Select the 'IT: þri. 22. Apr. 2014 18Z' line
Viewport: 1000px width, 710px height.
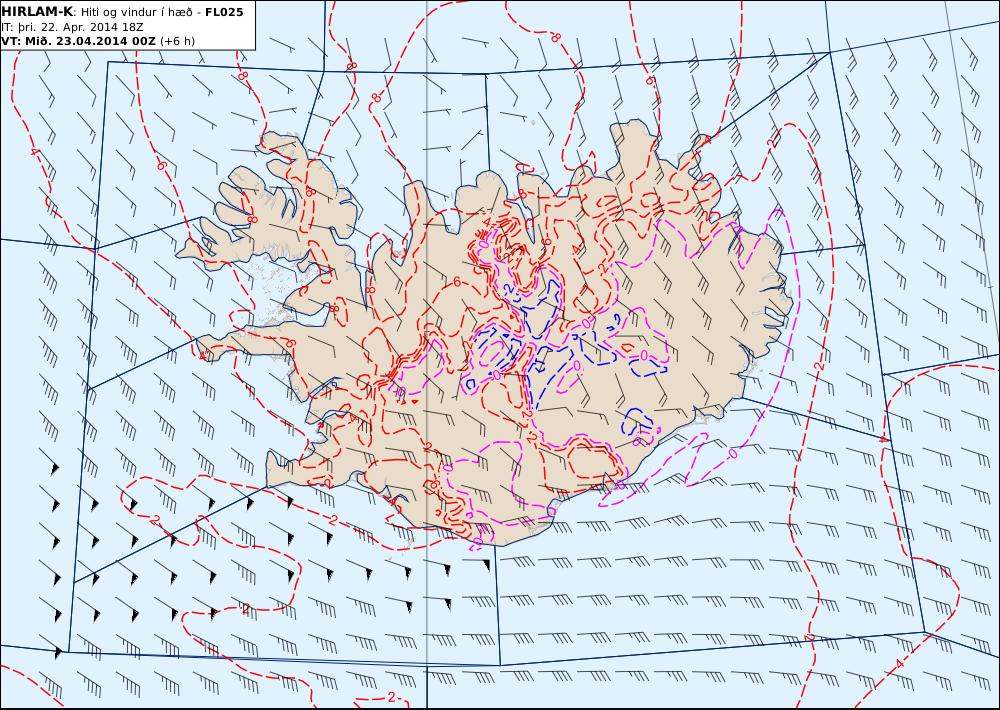[72, 27]
